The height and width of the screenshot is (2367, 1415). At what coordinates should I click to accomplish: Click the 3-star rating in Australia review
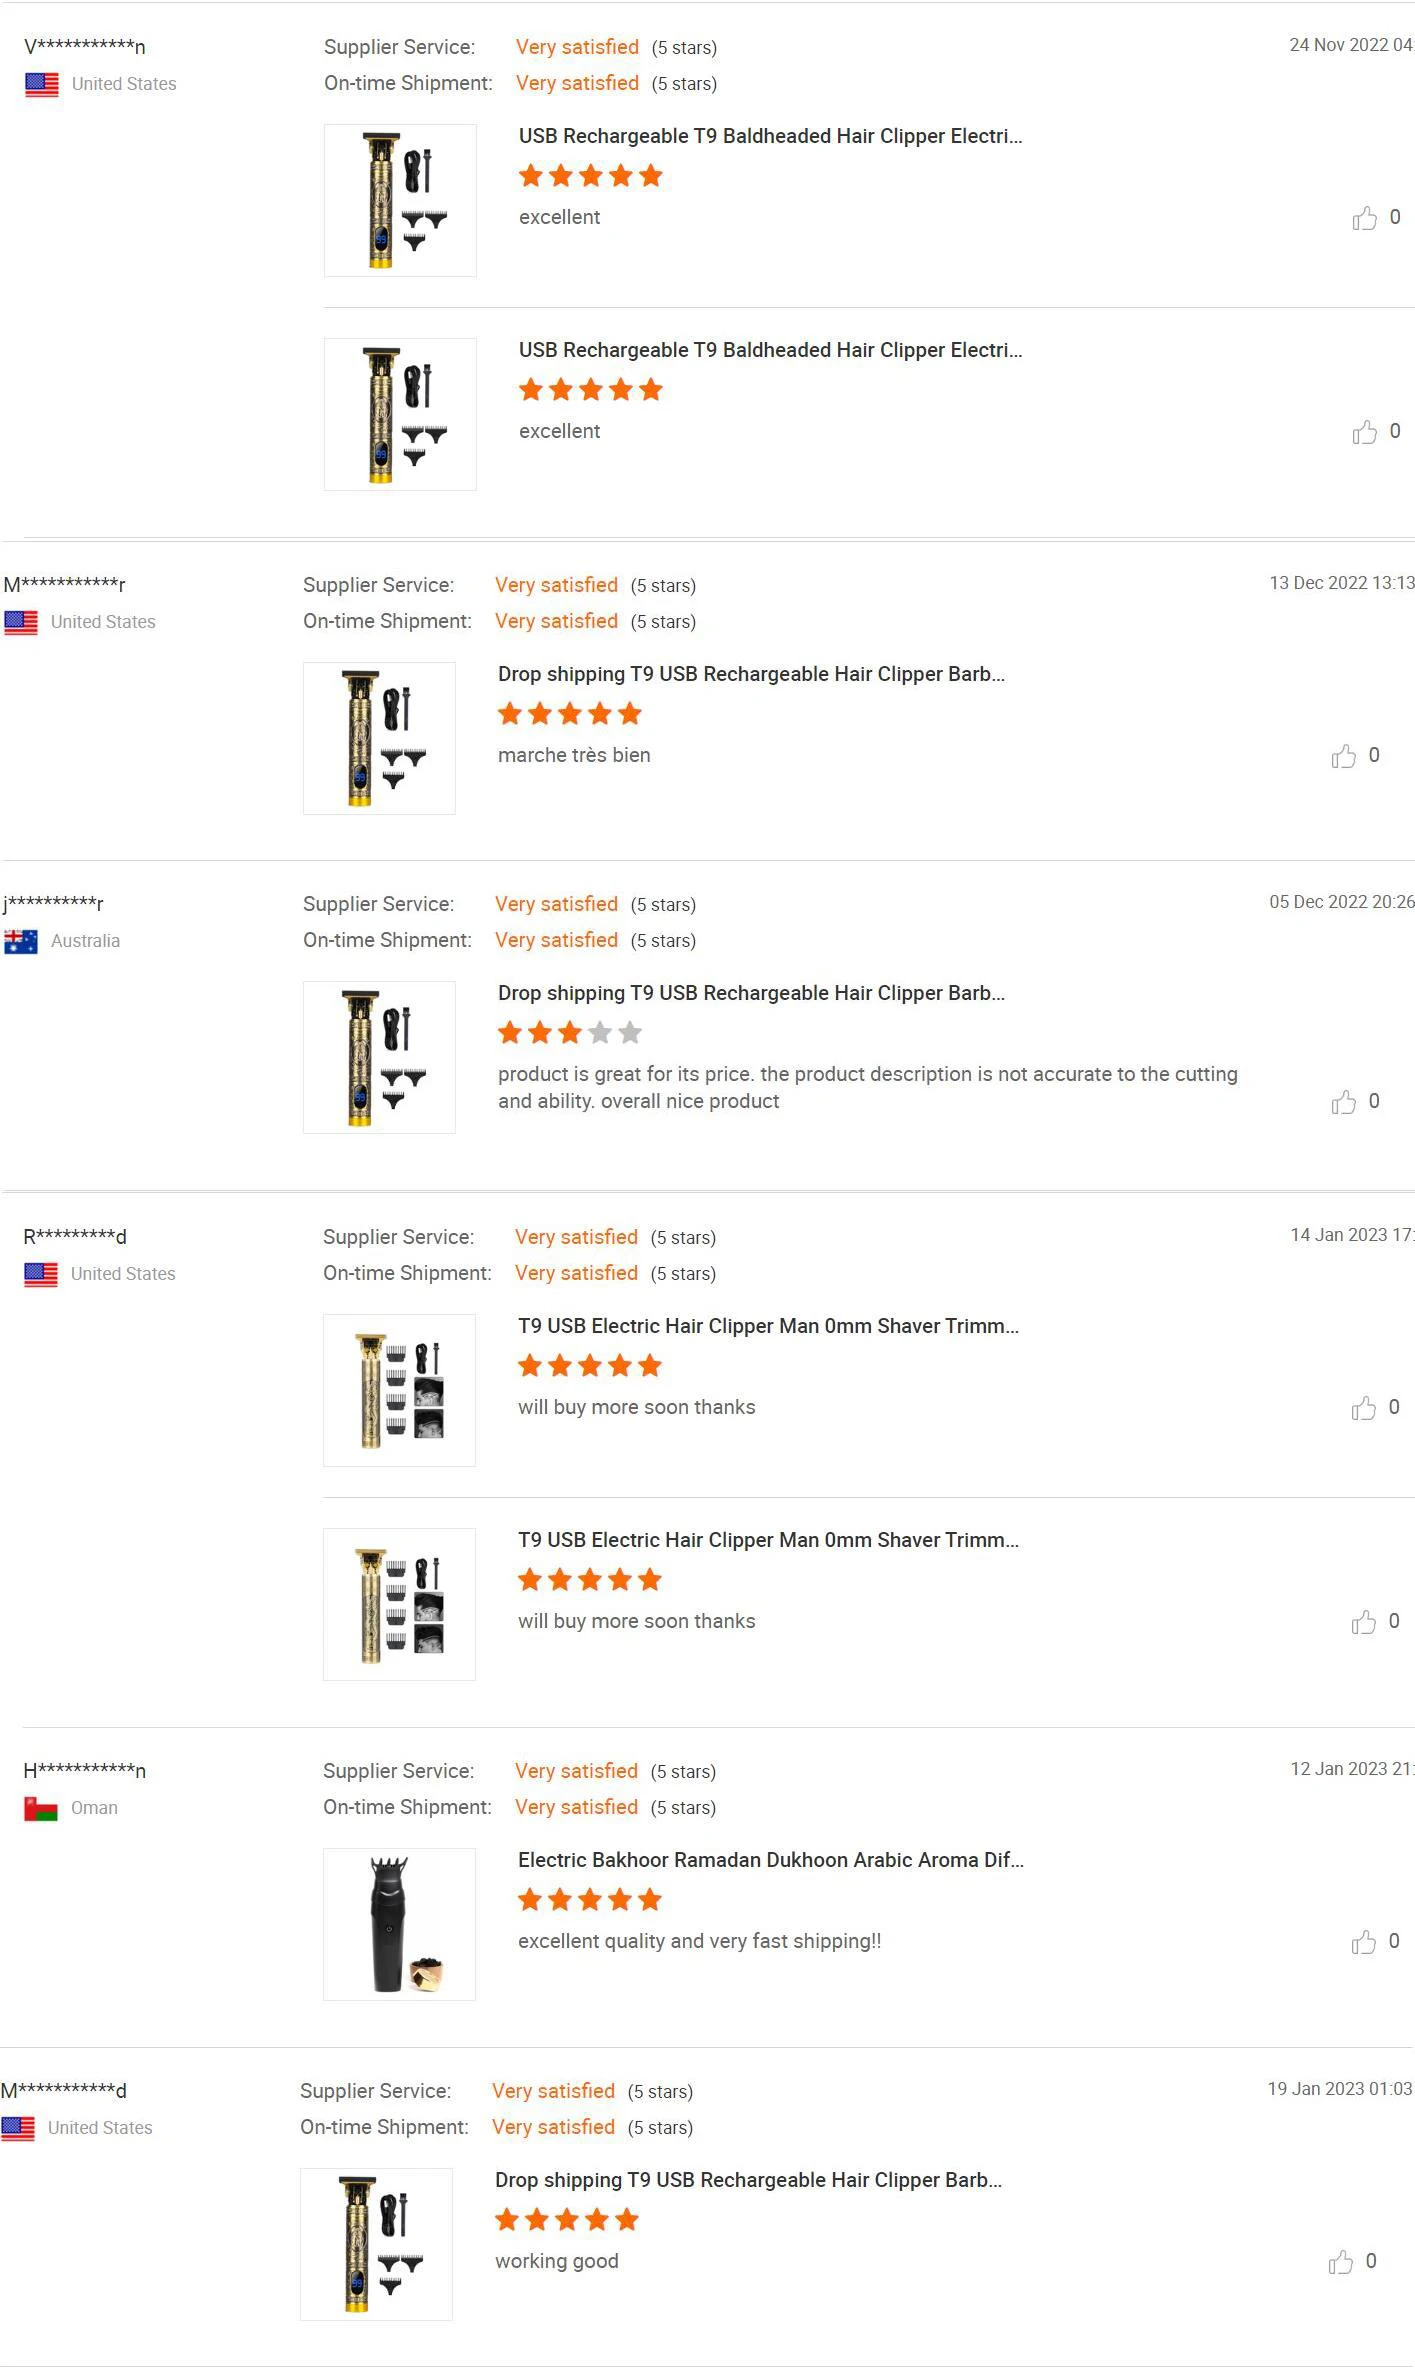tap(569, 1033)
